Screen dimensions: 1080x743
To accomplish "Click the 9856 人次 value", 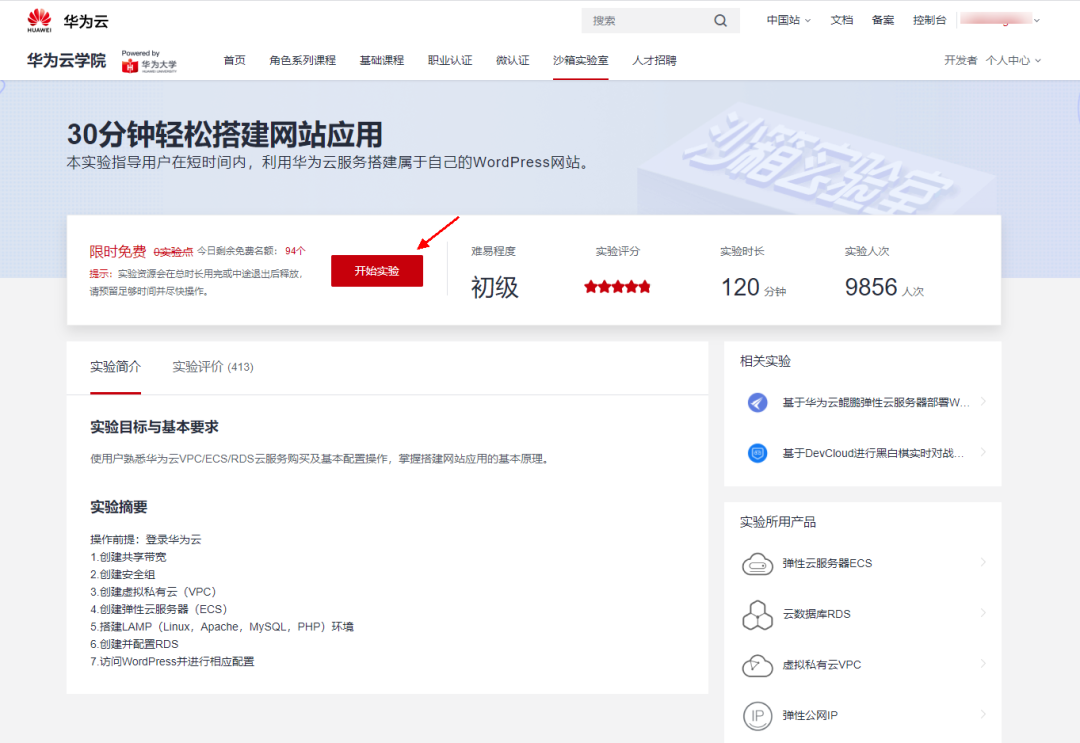I will tap(884, 287).
